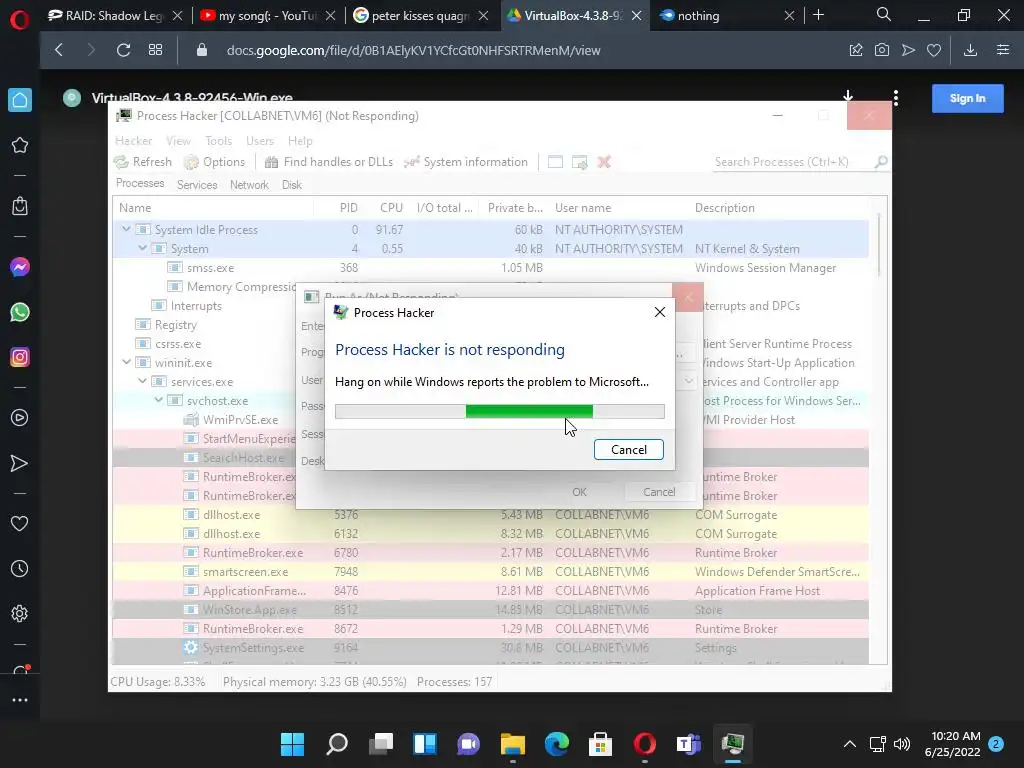Open WhatsApp in the Opera sidebar
Screen dimensions: 1024x768
click(20, 312)
